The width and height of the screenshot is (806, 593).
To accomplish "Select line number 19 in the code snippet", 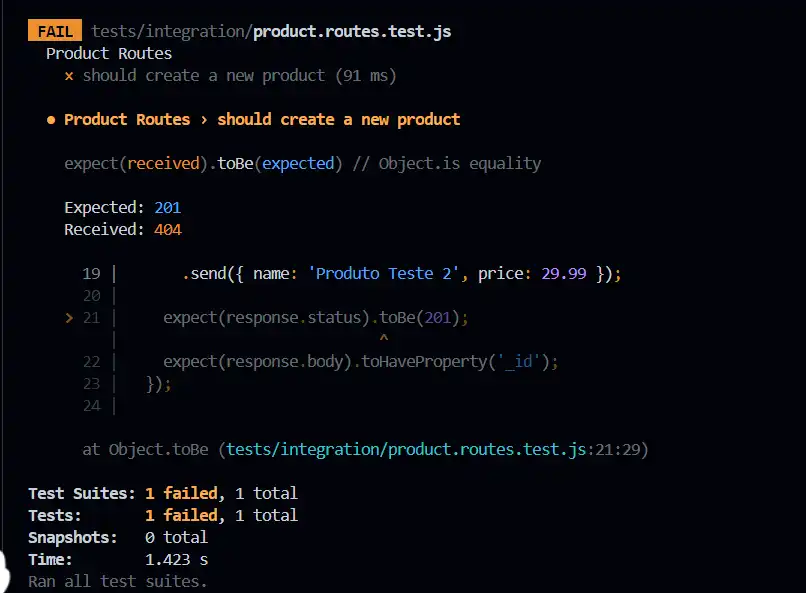I will (92, 274).
